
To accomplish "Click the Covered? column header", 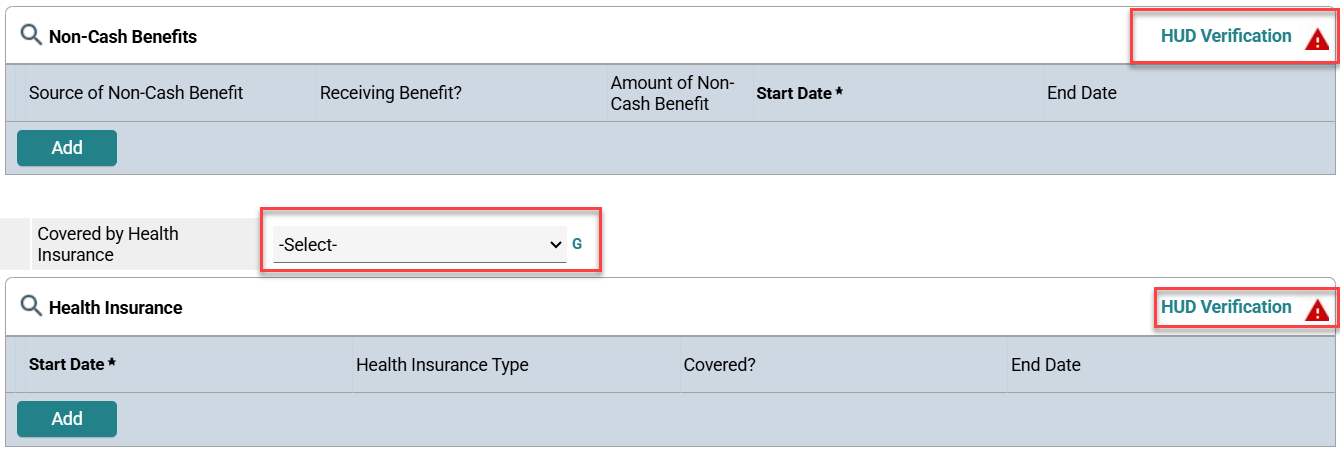I will pyautogui.click(x=719, y=365).
